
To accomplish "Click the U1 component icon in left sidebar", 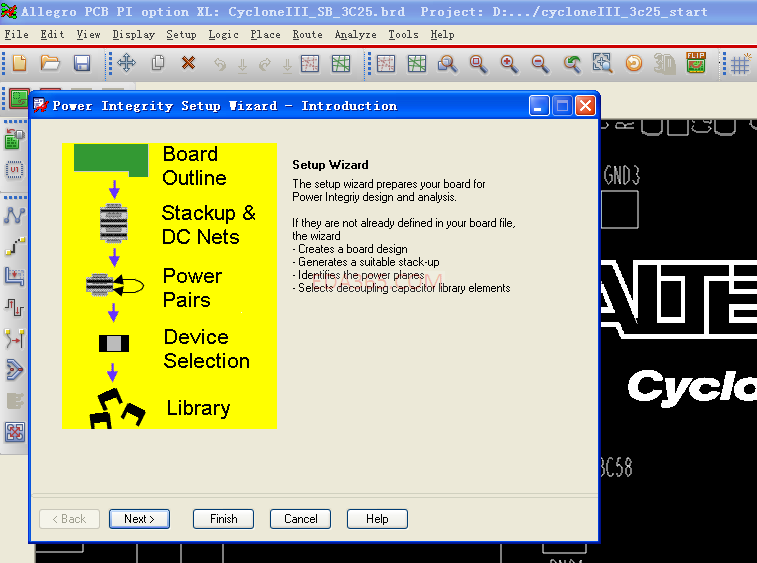I will coord(14,170).
